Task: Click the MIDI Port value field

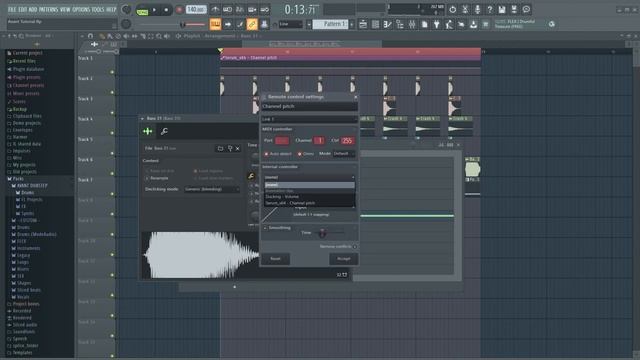Action: (x=282, y=140)
